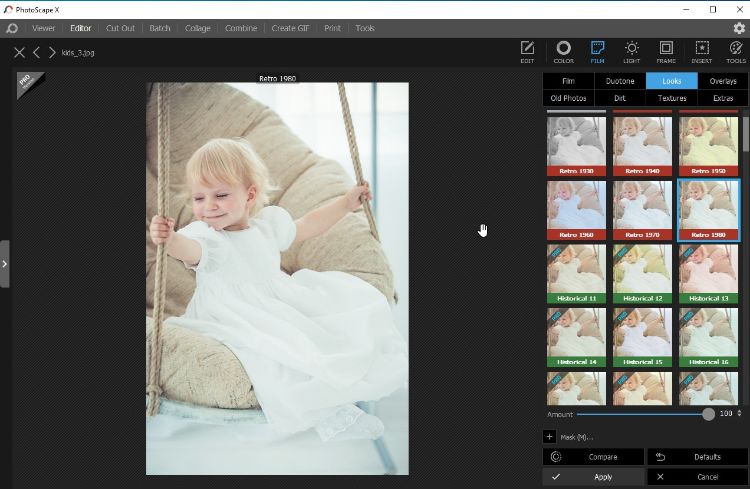Click the Amount slider handle
750x489 pixels.
[x=708, y=413]
